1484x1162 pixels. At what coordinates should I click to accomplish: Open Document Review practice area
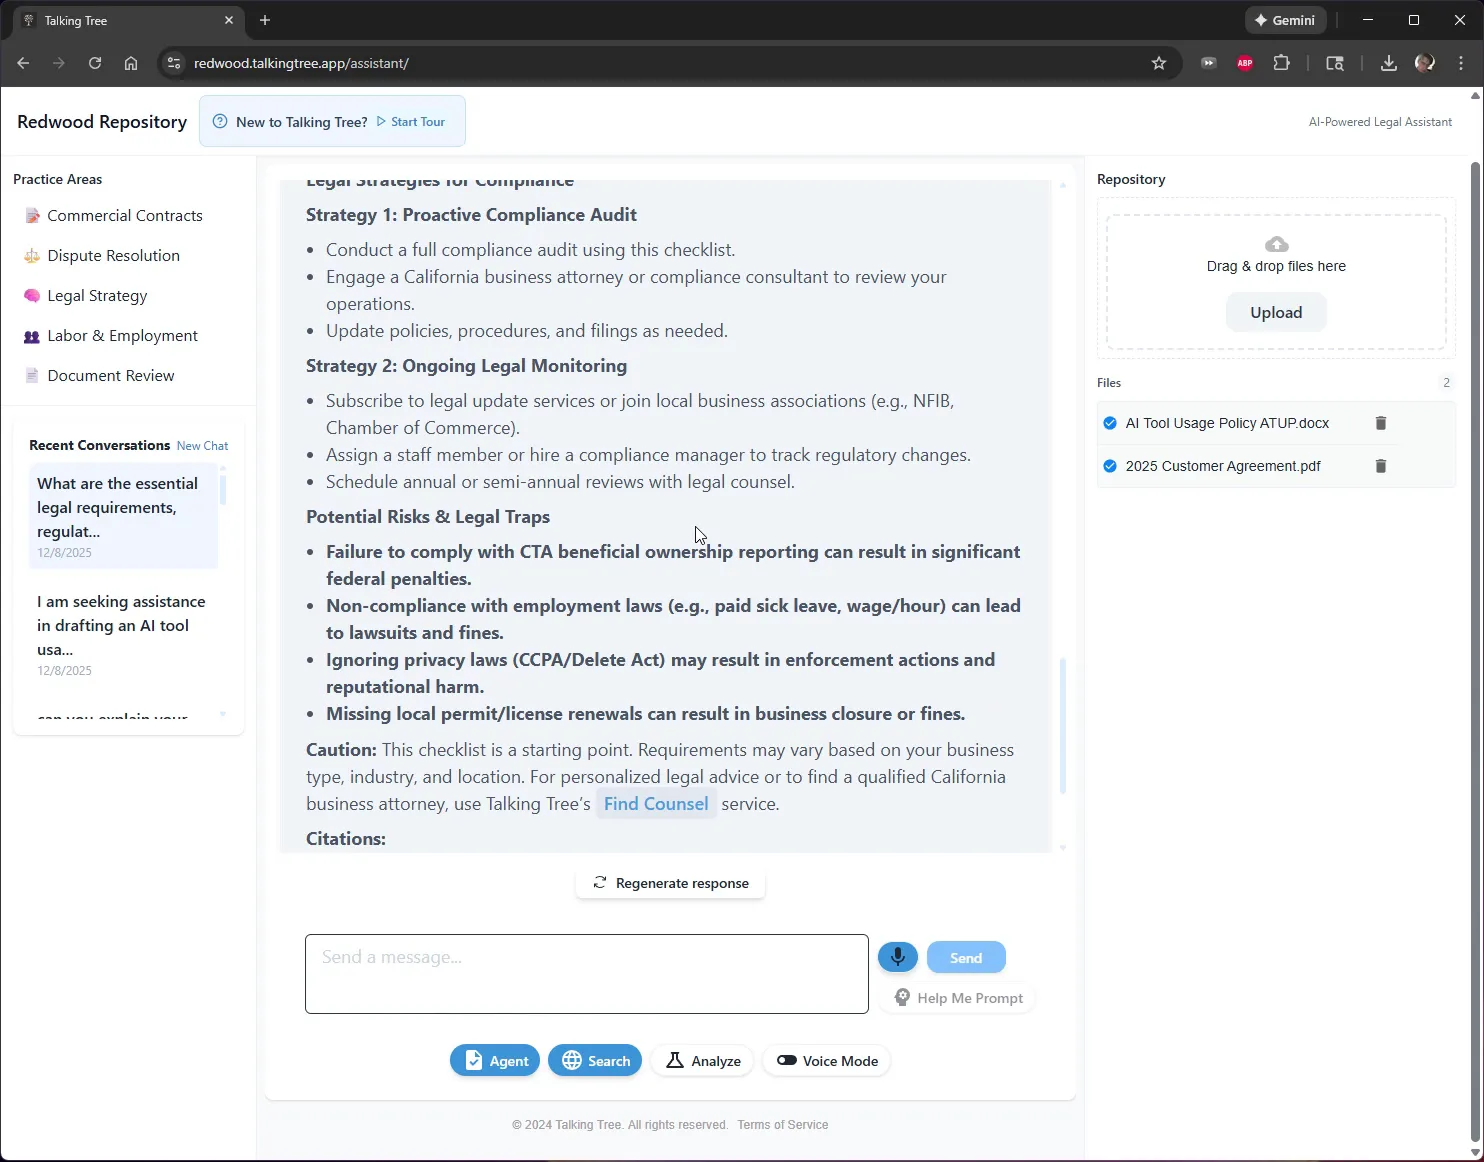point(111,376)
